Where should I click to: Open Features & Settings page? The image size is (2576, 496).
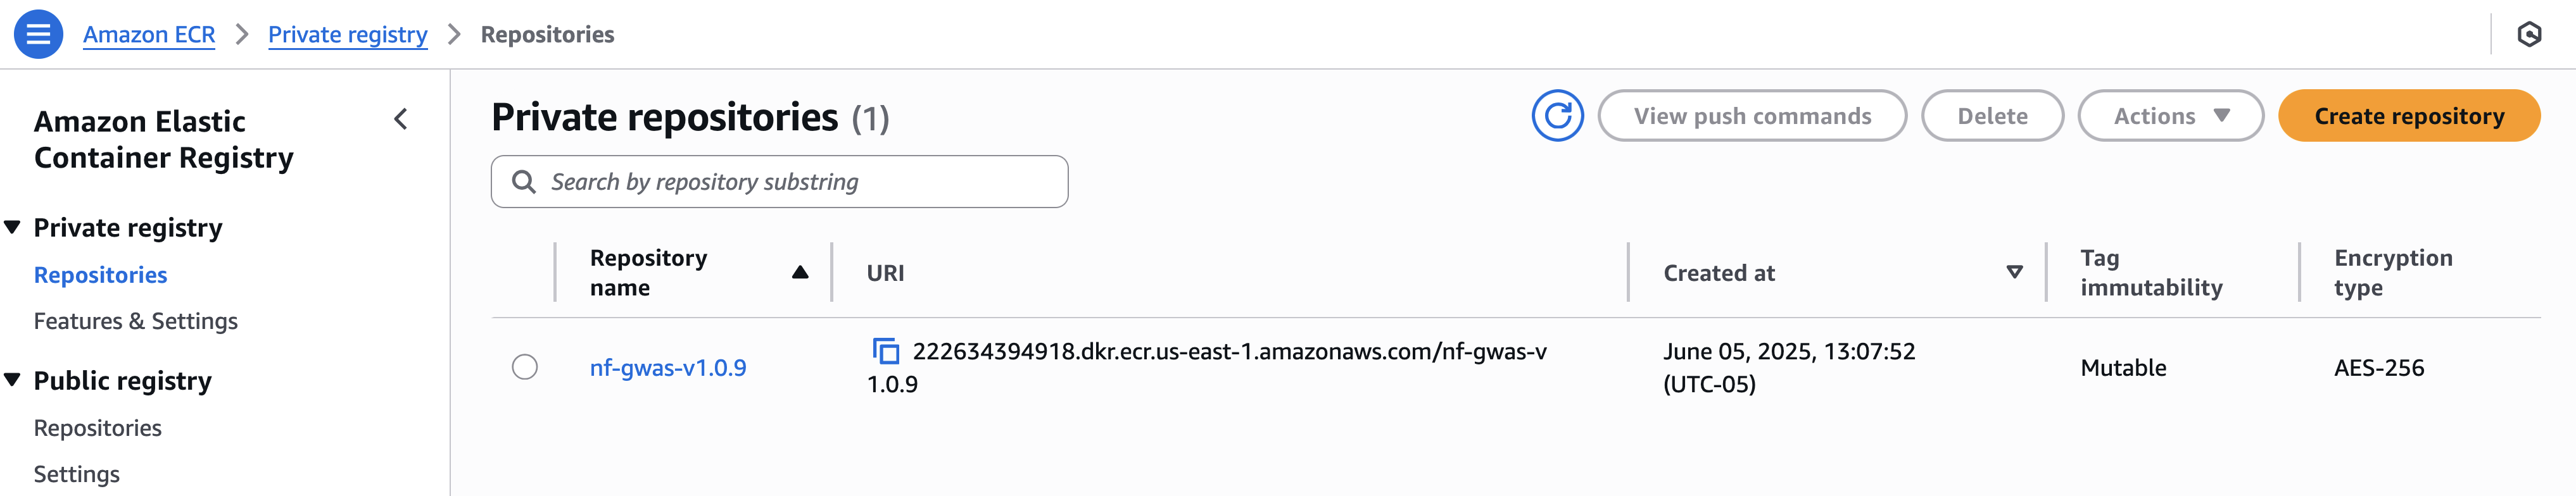click(x=135, y=321)
